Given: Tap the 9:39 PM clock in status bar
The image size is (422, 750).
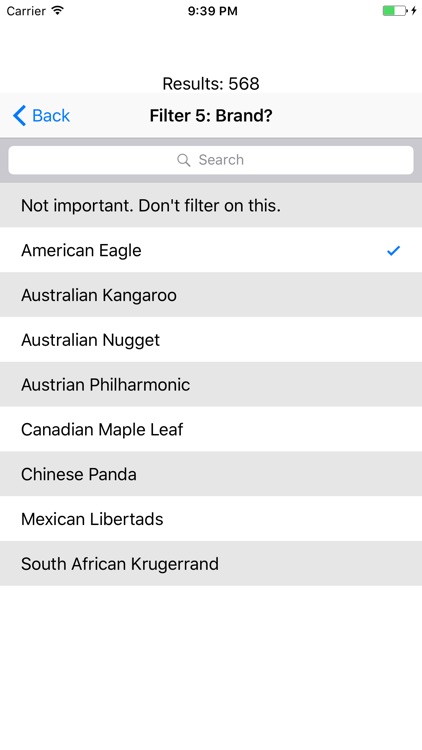Looking at the screenshot, I should pyautogui.click(x=212, y=11).
